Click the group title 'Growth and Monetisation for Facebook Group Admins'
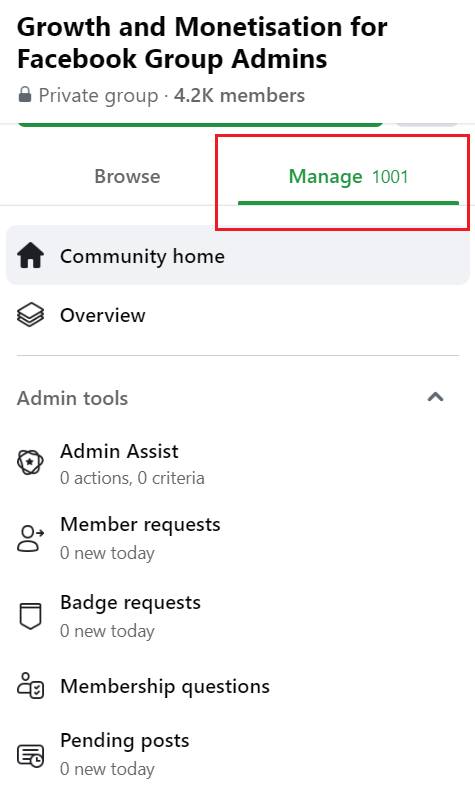The width and height of the screenshot is (475, 799). coord(202,43)
